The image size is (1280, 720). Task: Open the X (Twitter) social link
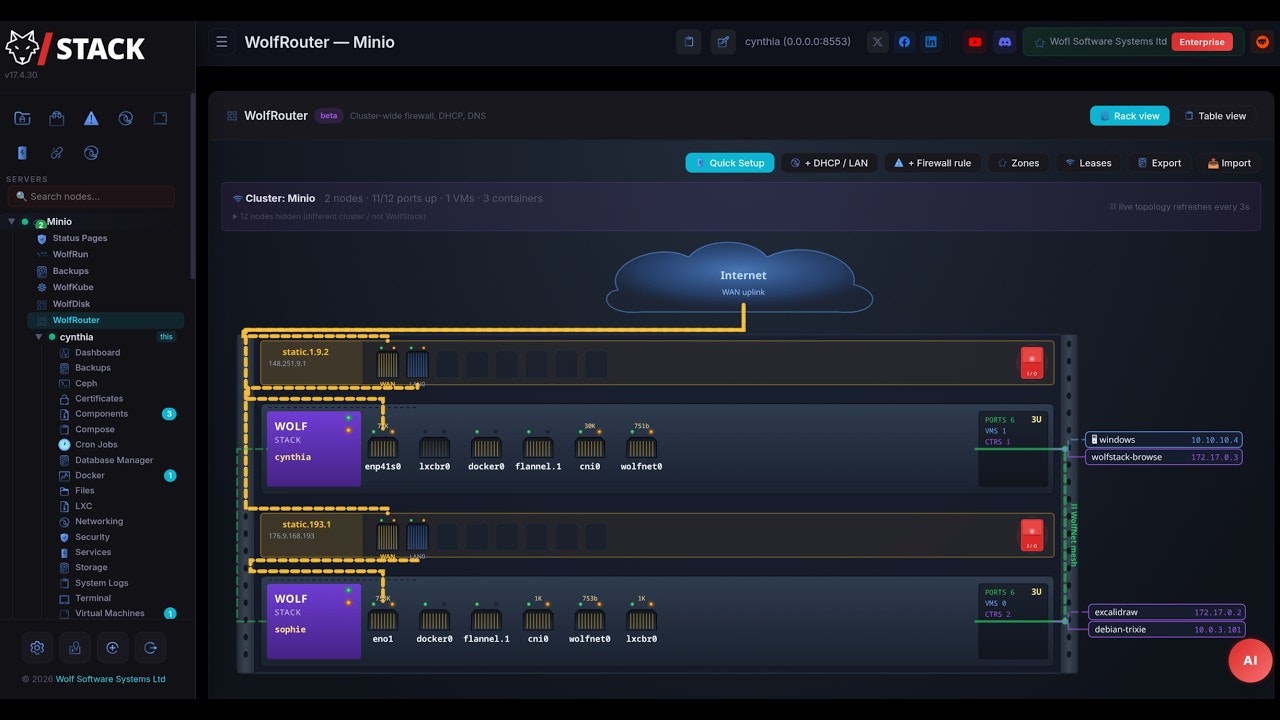(x=877, y=42)
